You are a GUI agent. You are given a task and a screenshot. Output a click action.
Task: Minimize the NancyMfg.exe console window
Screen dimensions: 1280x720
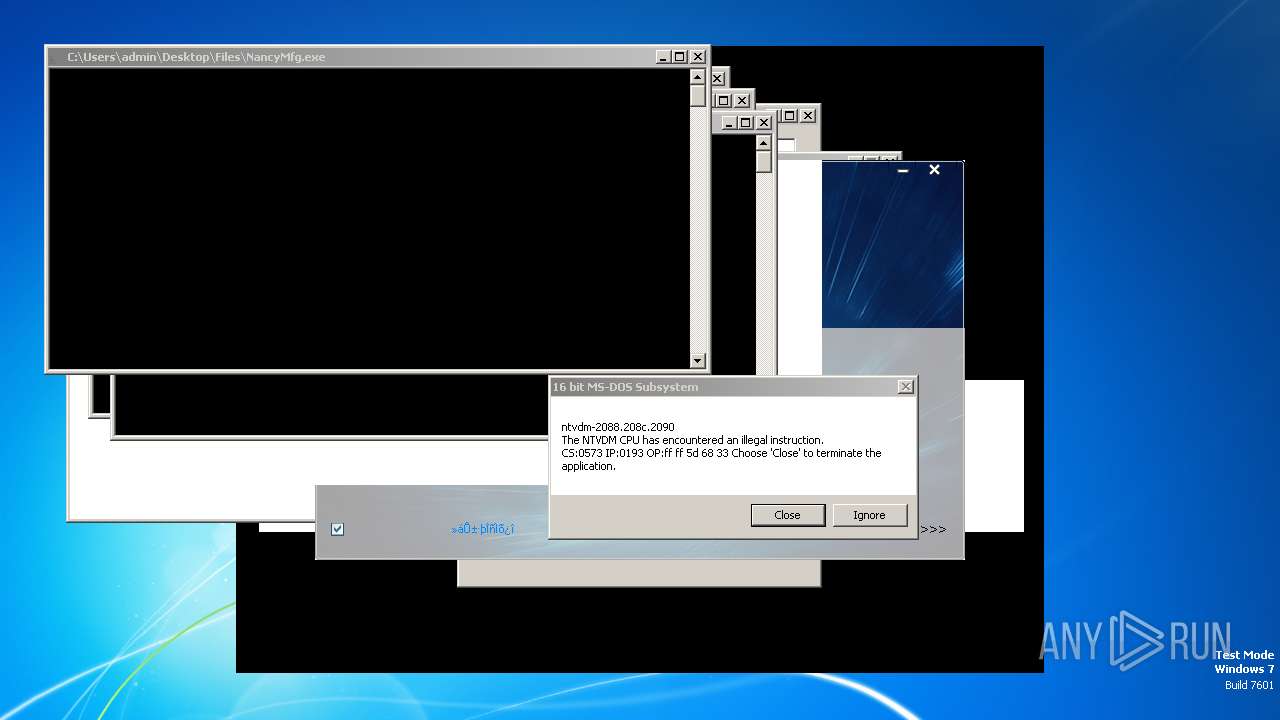tap(663, 57)
